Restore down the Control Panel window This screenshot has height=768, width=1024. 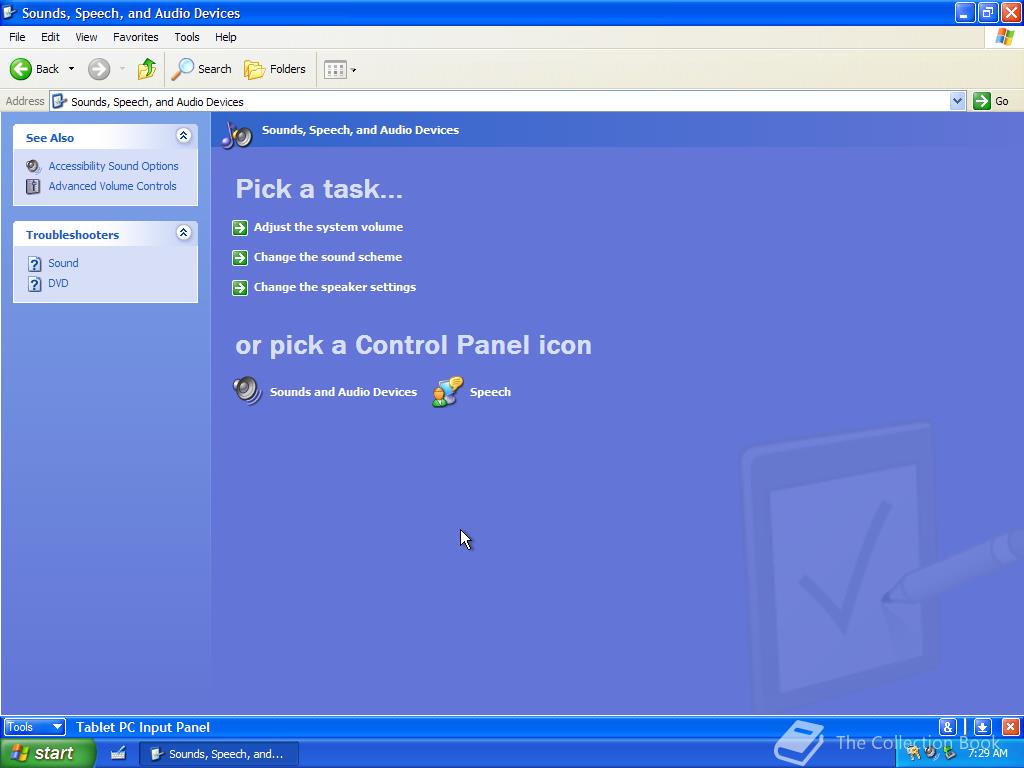(987, 12)
